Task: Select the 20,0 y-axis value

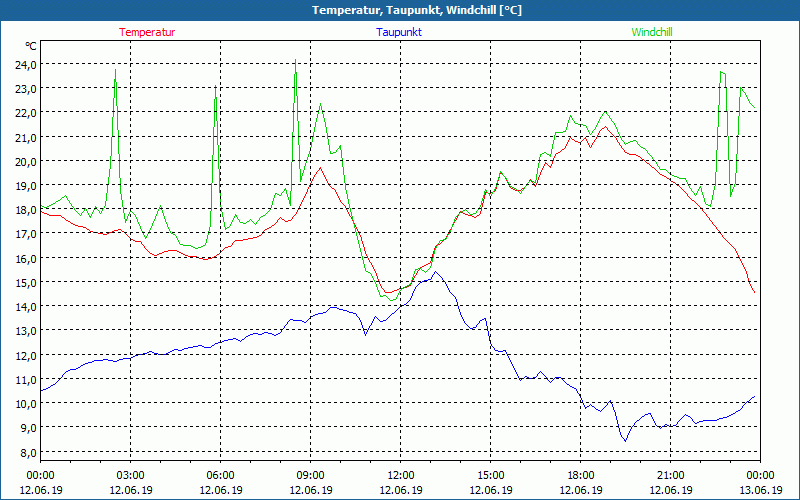Action: click(26, 161)
